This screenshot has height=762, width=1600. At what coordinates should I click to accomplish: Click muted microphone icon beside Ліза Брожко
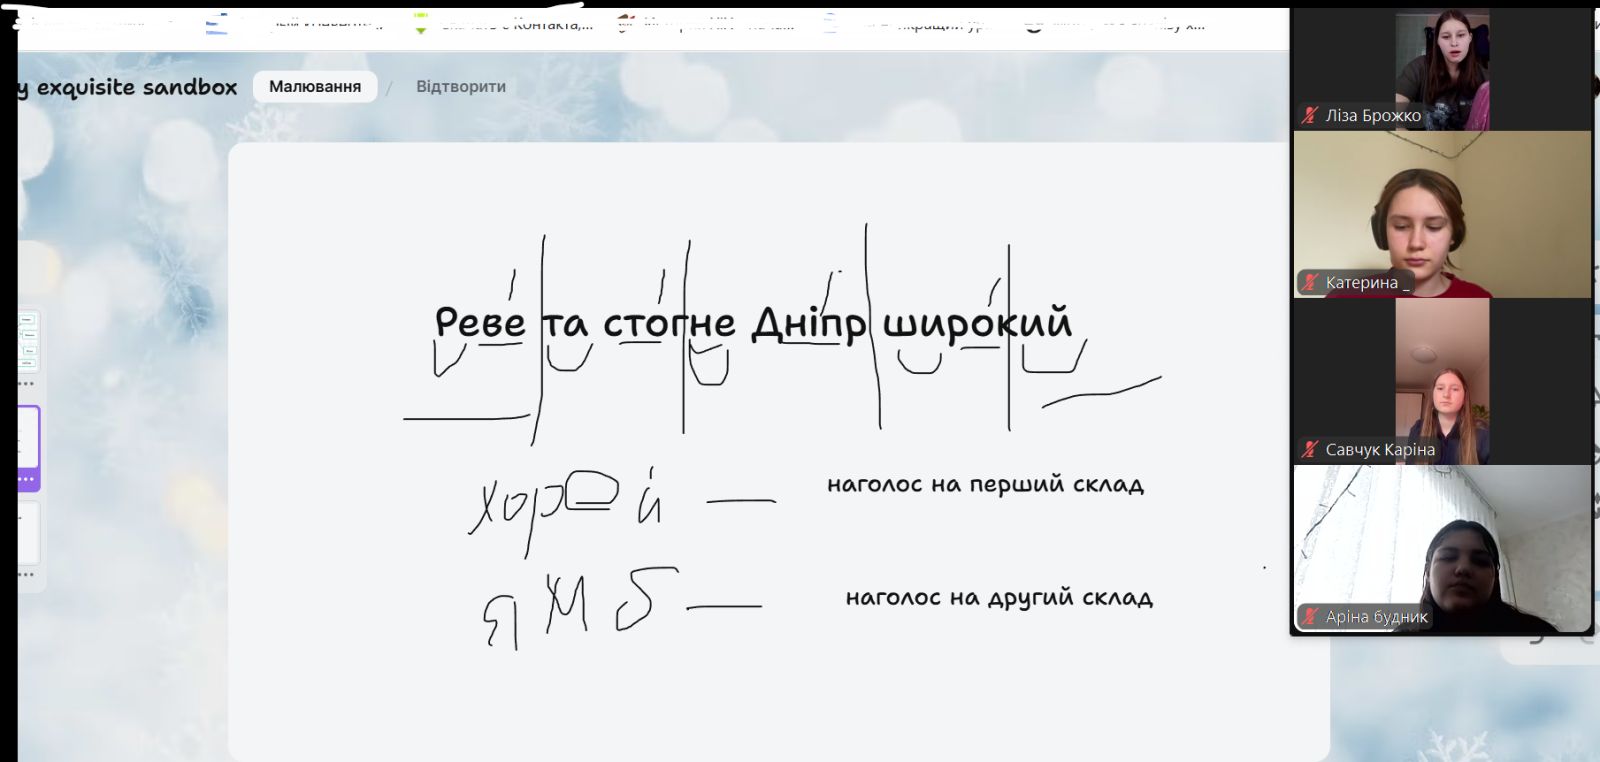pyautogui.click(x=1309, y=116)
